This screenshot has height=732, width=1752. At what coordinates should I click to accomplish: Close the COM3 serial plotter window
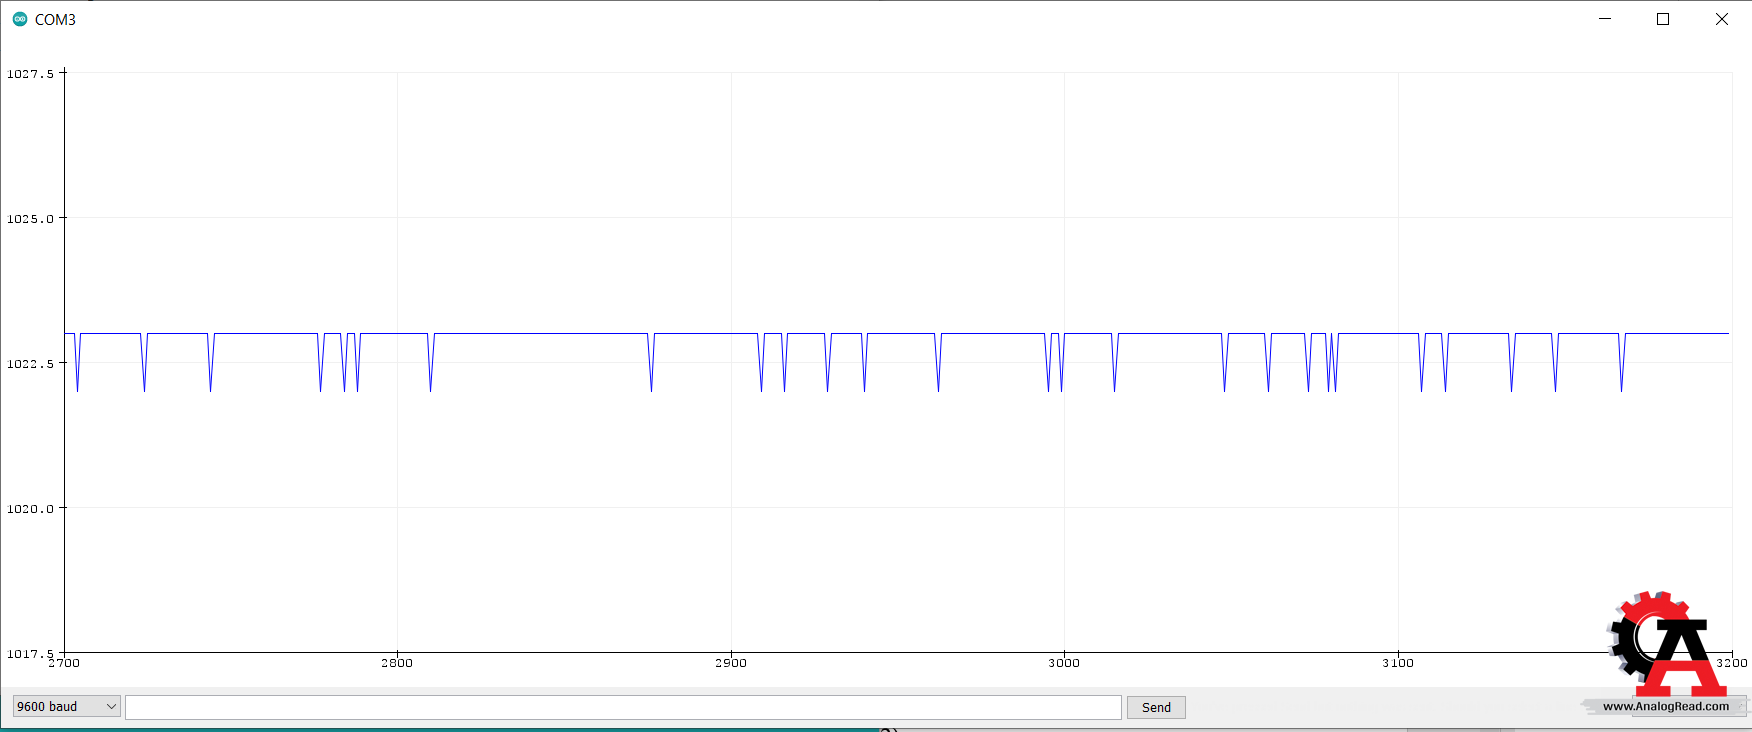point(1722,19)
